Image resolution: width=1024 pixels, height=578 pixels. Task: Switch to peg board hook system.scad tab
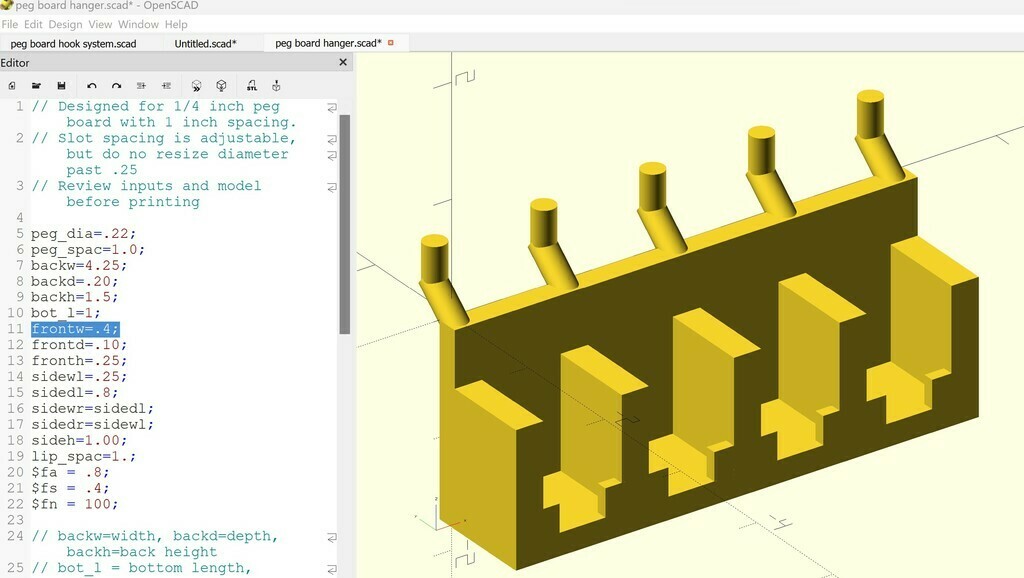(73, 43)
